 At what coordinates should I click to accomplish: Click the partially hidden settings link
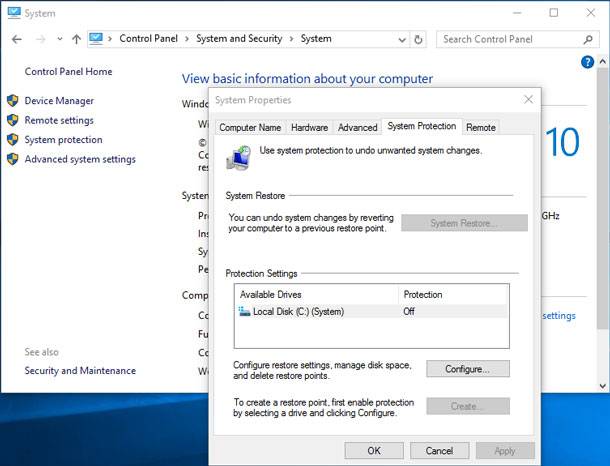[x=559, y=316]
